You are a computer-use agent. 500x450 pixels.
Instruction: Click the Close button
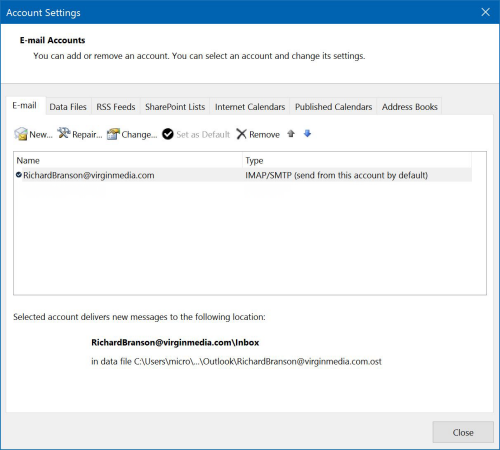463,432
